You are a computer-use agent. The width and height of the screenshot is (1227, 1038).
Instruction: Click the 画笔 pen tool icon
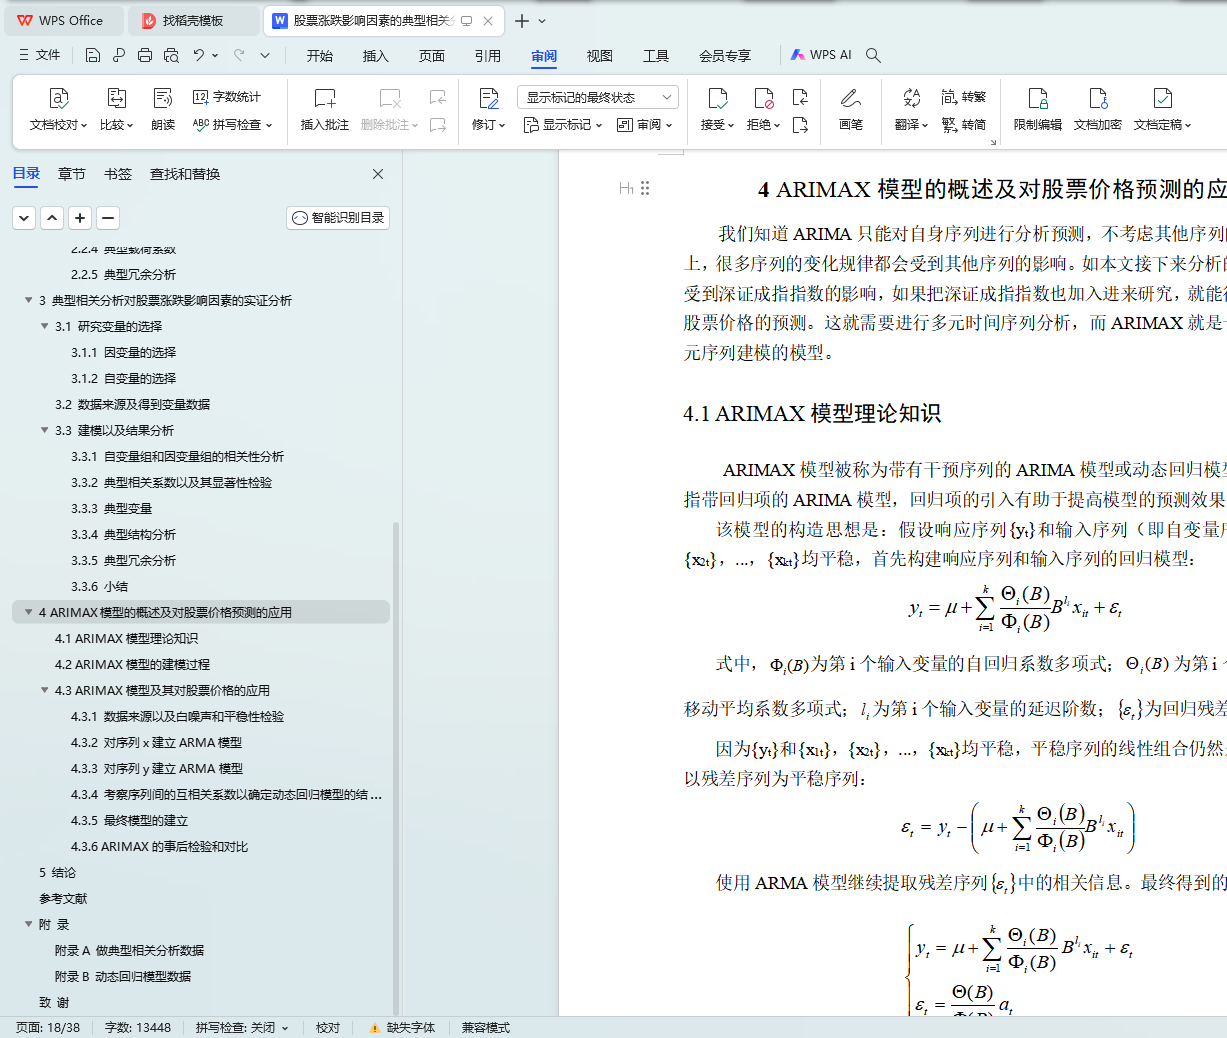851,109
